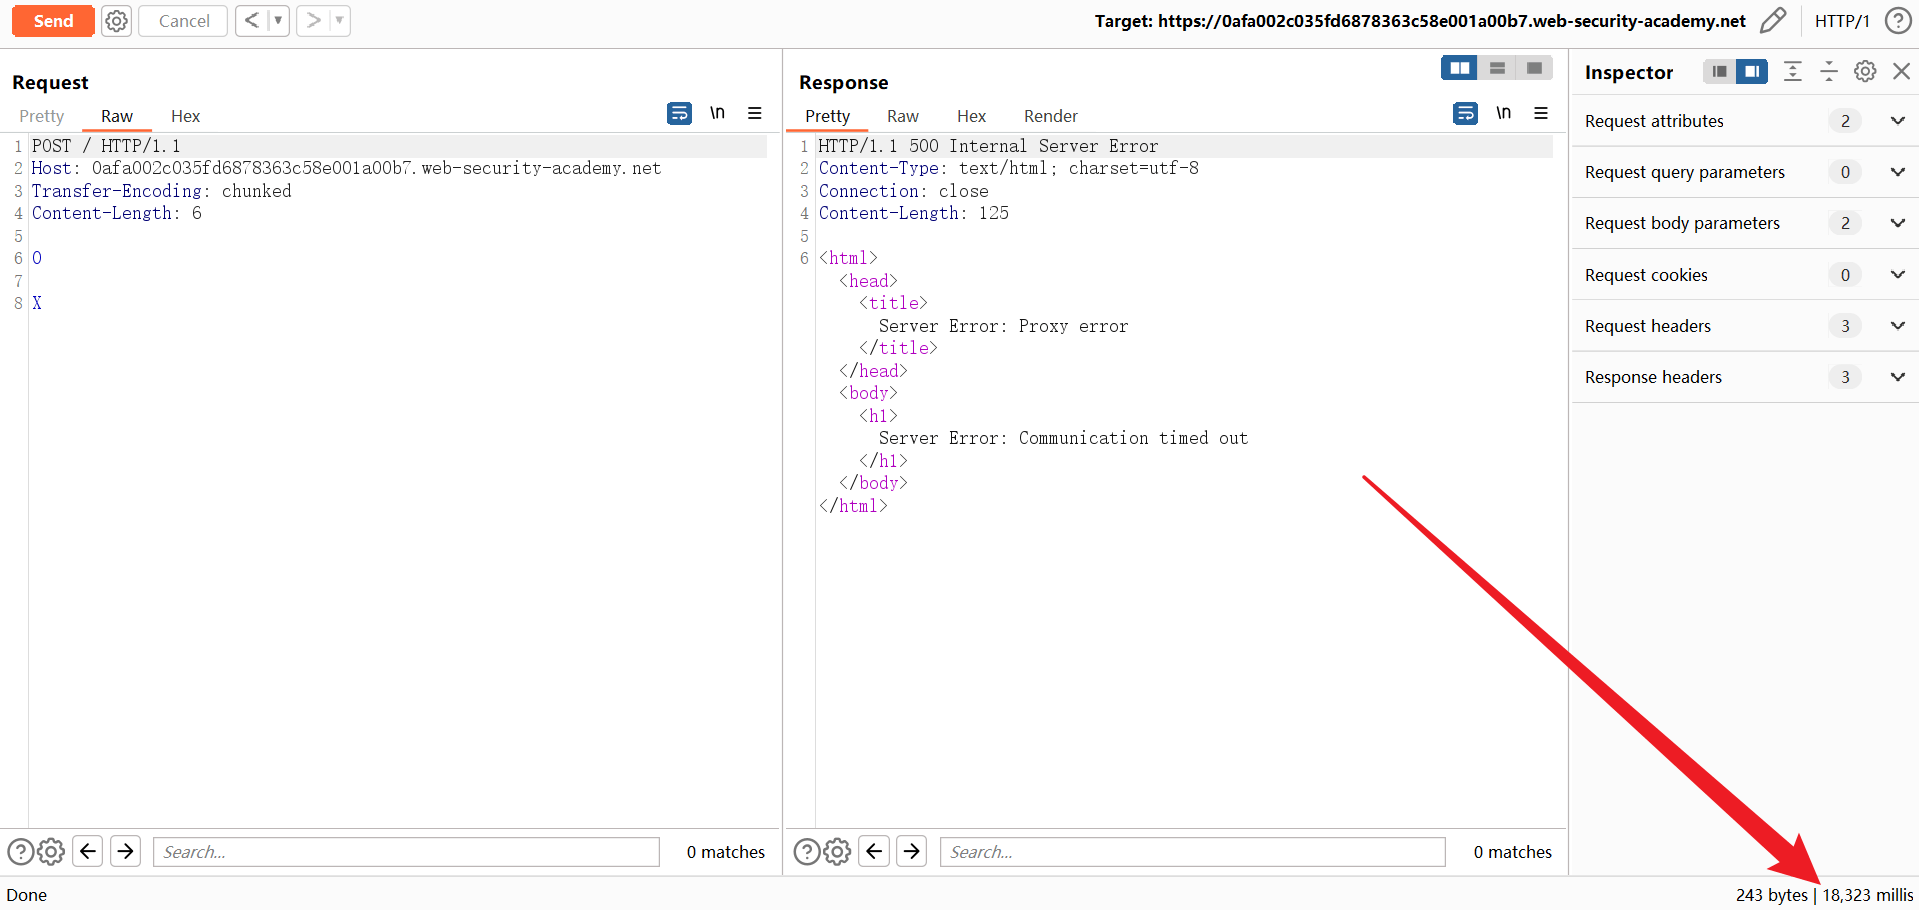
Task: Open search settings gear in Request panel
Action: 51,852
